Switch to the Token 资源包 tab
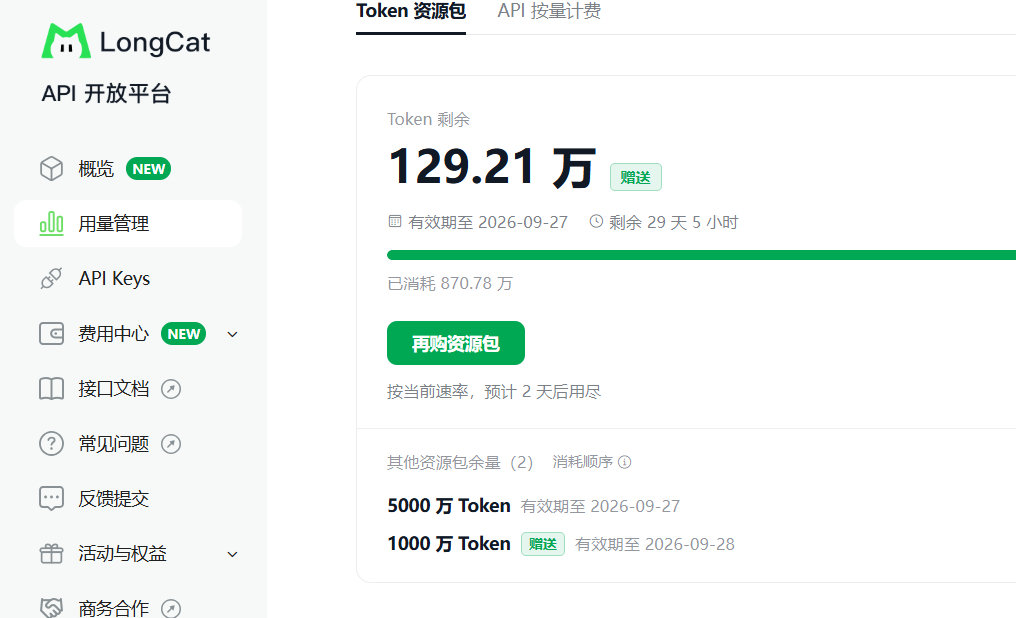This screenshot has height=618, width=1016. [411, 12]
